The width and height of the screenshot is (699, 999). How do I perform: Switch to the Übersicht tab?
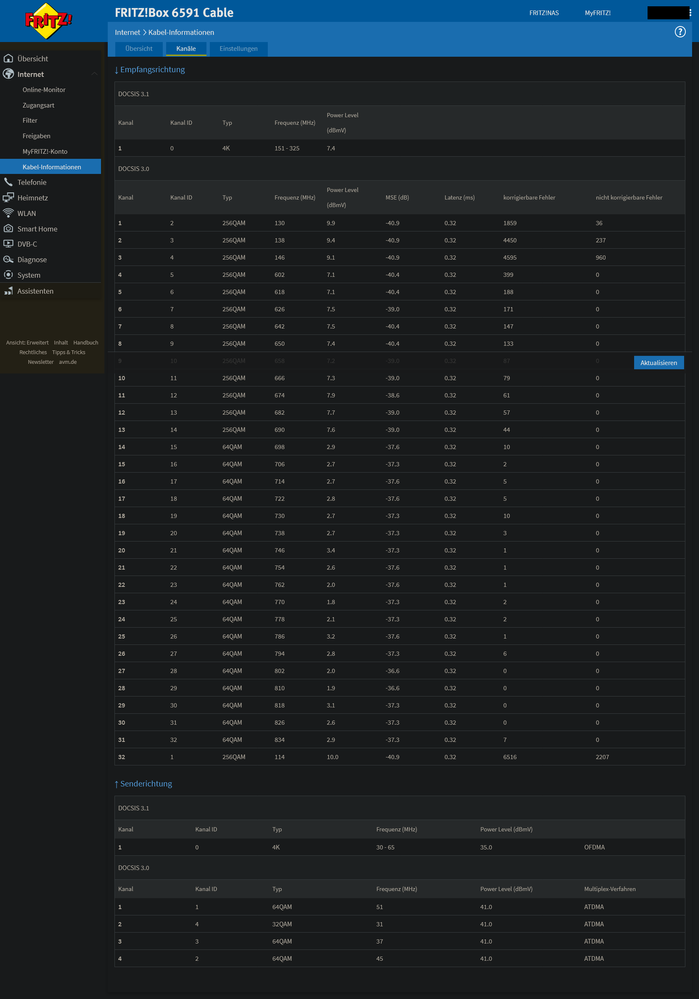point(139,48)
